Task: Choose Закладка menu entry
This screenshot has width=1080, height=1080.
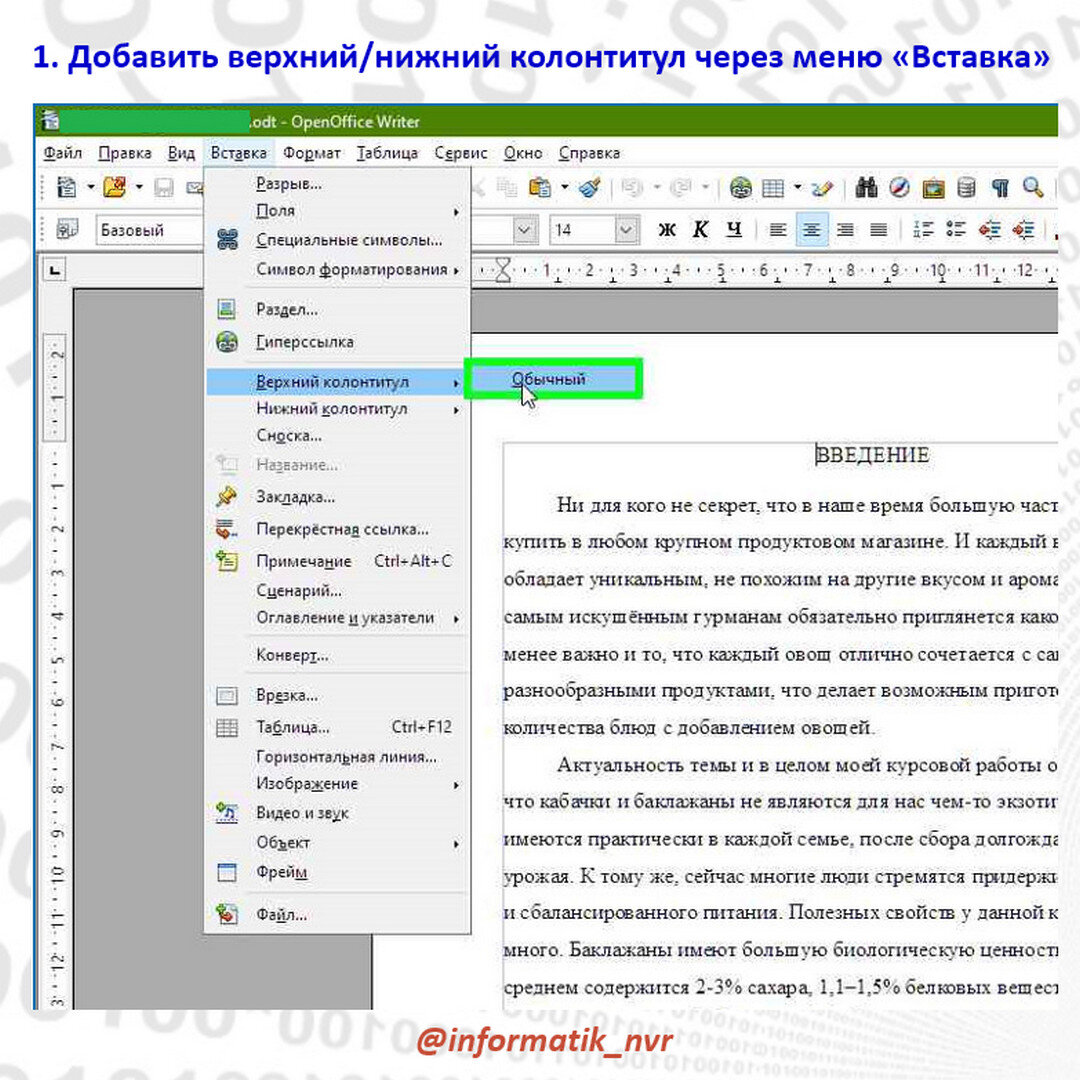Action: 338,497
